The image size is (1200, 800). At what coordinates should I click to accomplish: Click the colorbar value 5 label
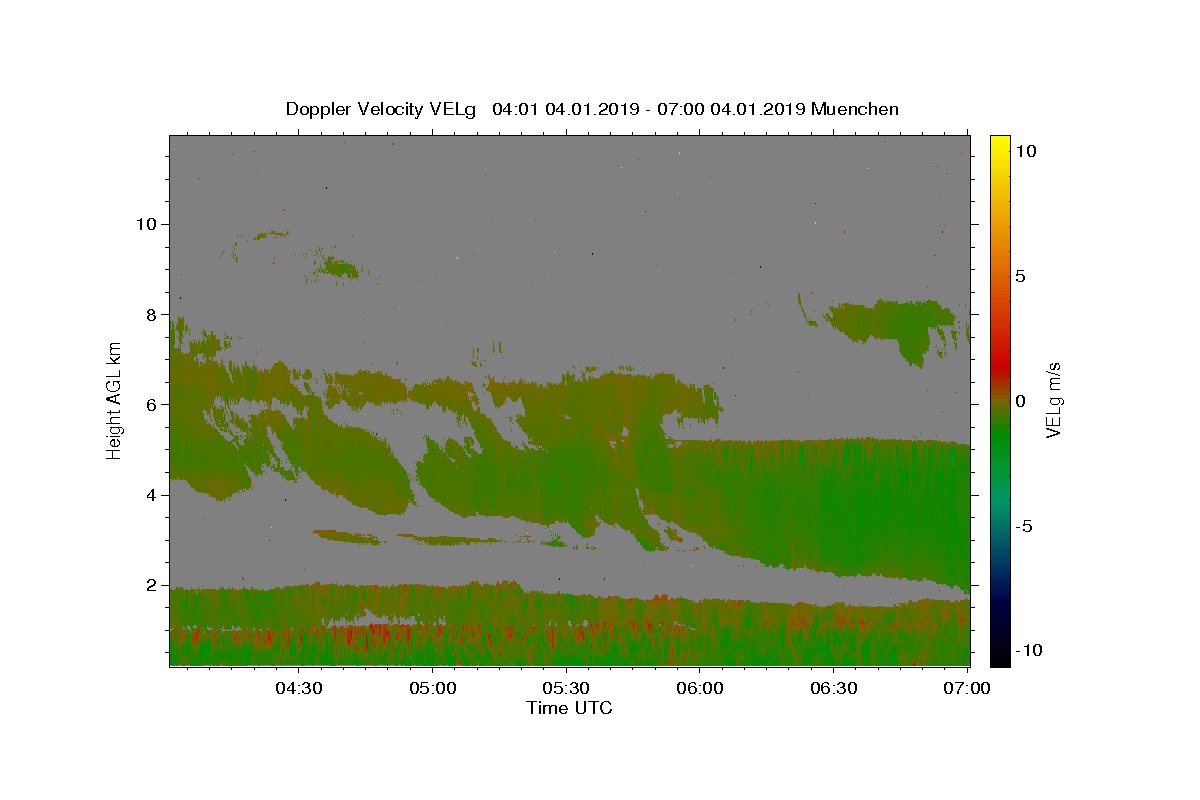pos(1020,276)
